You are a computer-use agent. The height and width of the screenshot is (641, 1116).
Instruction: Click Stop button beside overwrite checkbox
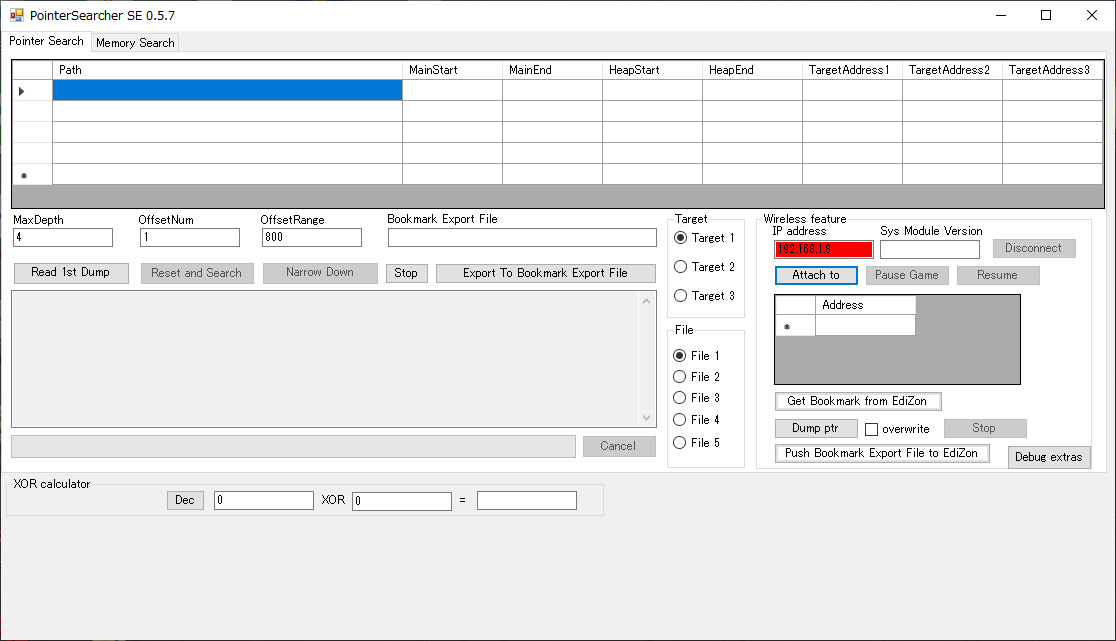tap(985, 428)
